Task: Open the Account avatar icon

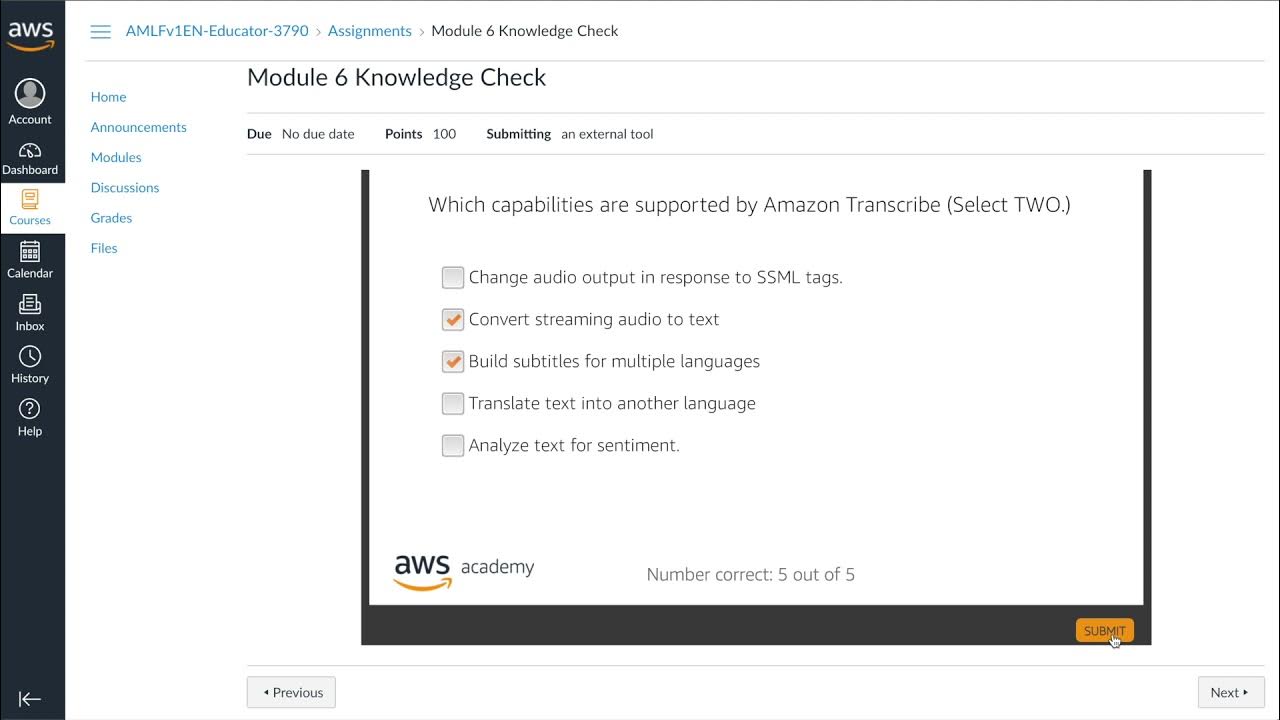Action: click(x=30, y=94)
